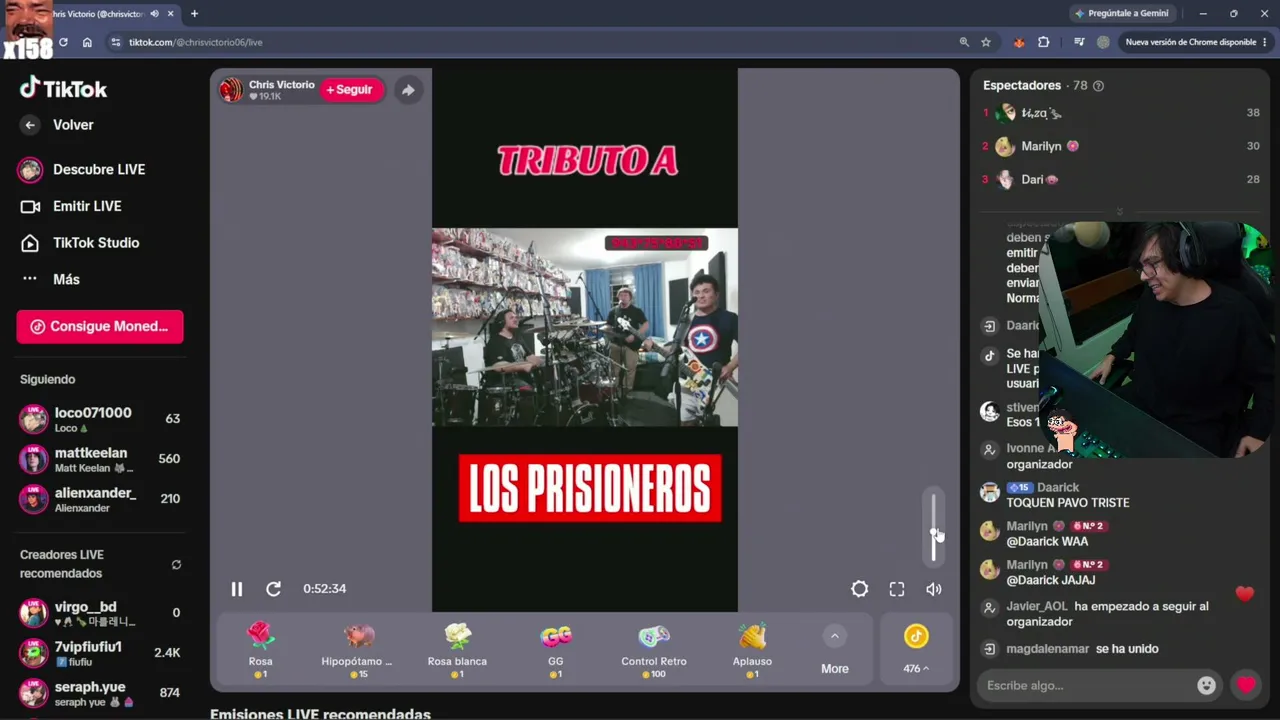Send the Rosa gift
The width and height of the screenshot is (1280, 720).
pos(260,650)
